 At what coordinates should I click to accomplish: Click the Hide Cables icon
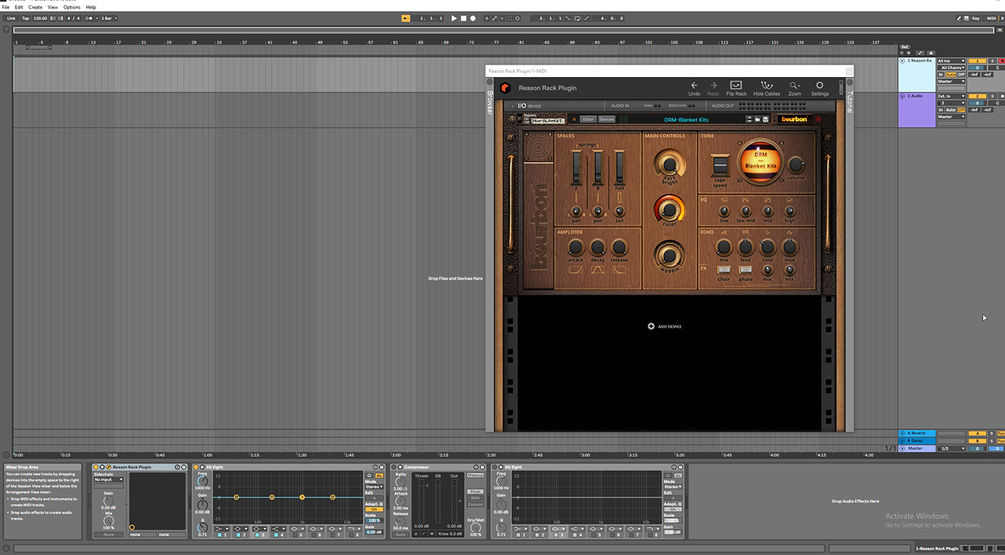(766, 88)
